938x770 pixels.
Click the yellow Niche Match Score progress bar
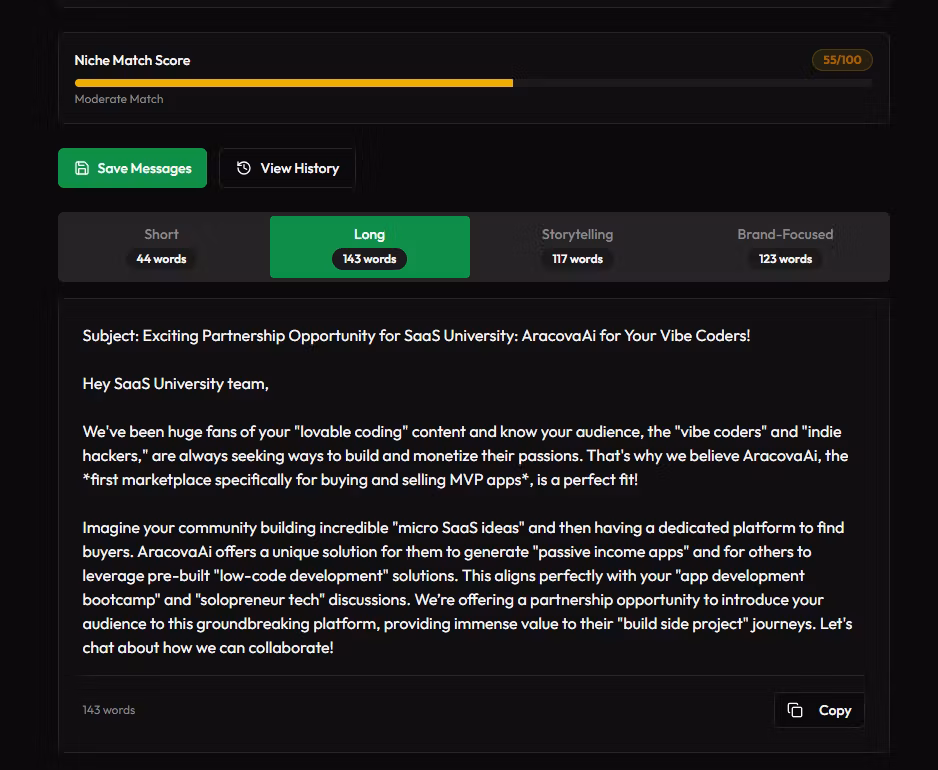click(293, 83)
